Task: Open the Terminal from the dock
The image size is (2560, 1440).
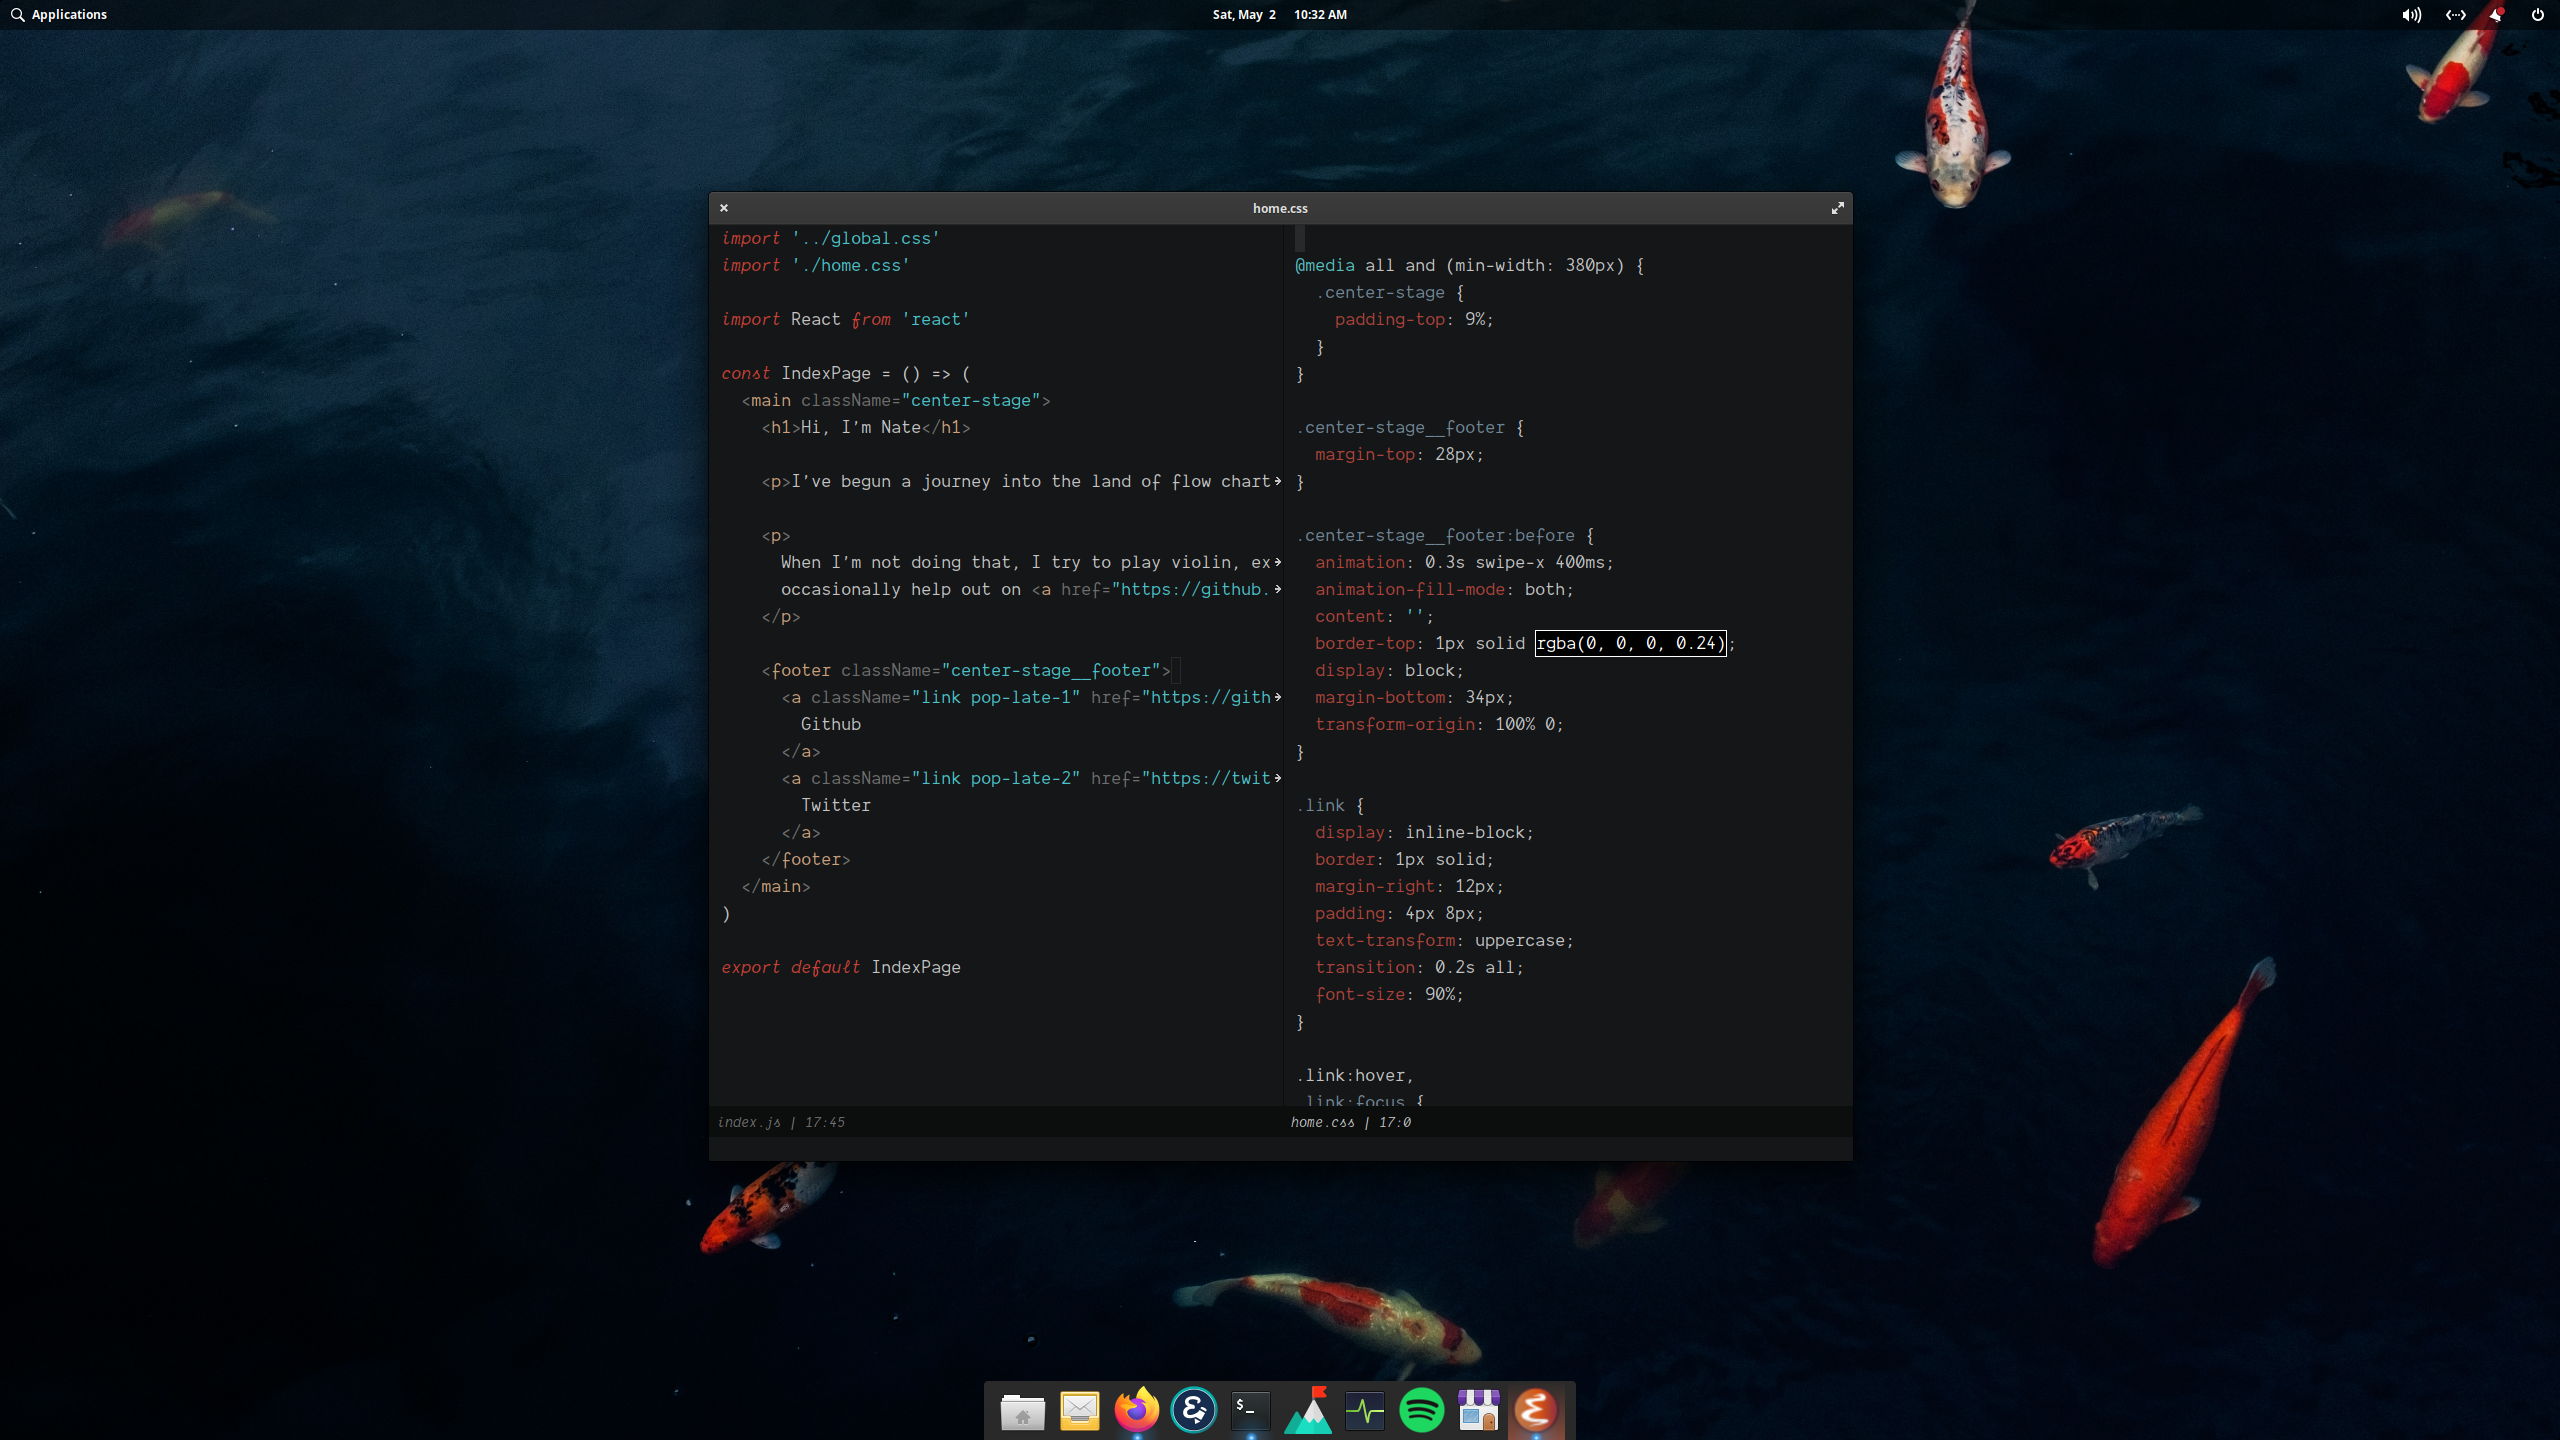Action: click(1250, 1411)
